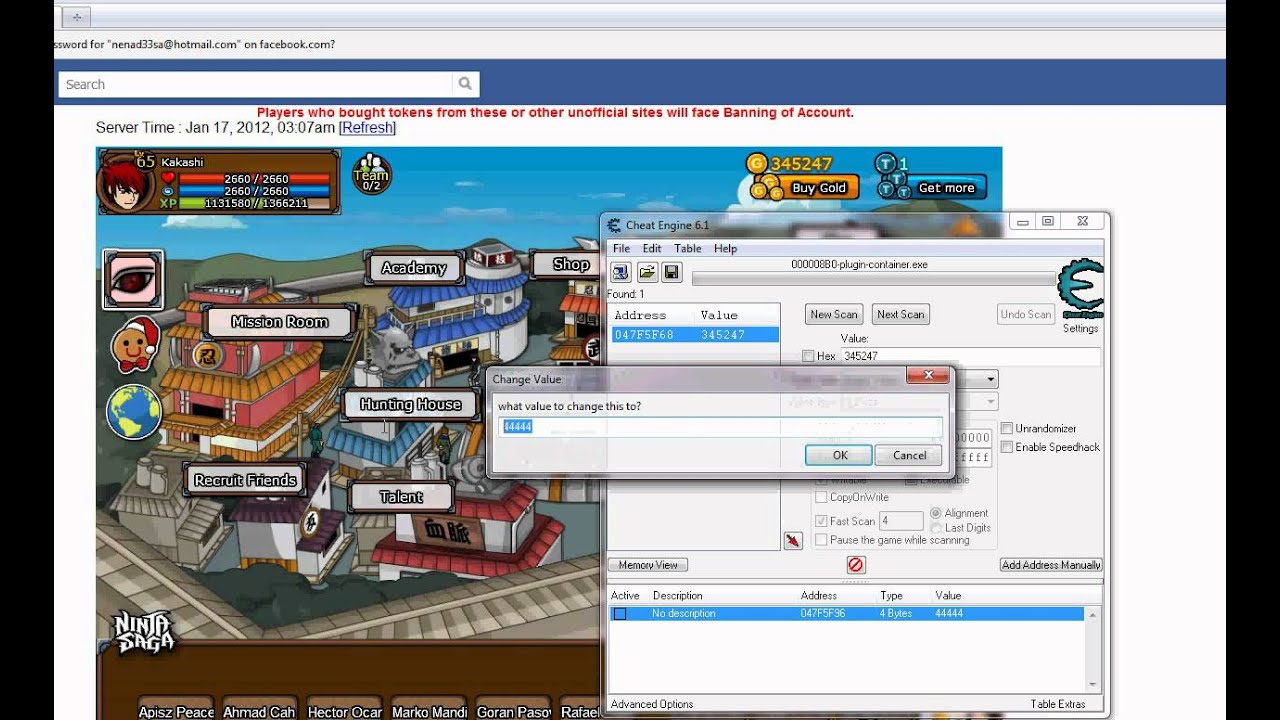Close the Change Value dialog with red X
1280x720 pixels.
pyautogui.click(x=928, y=375)
